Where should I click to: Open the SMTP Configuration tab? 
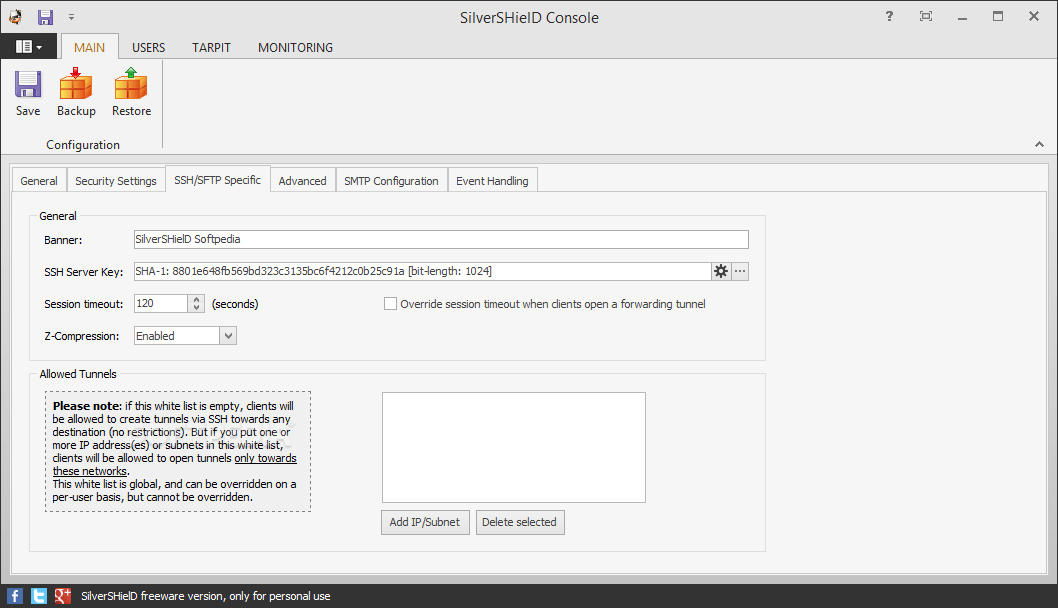(x=391, y=181)
